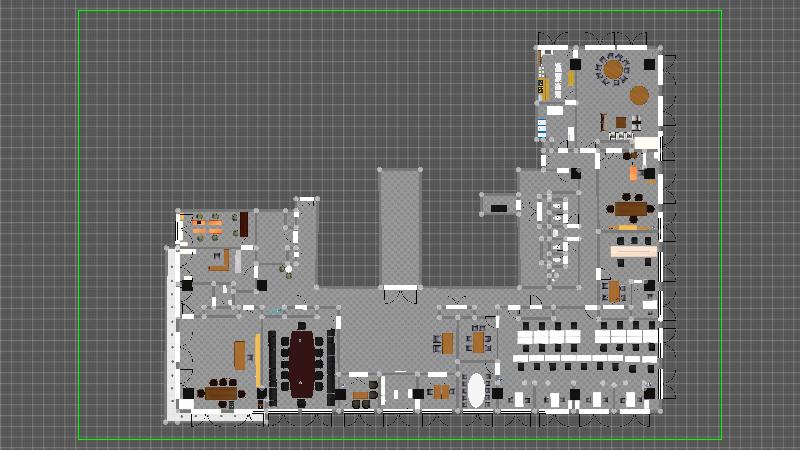Click brown meeting table with black chairs, right wing

click(631, 209)
